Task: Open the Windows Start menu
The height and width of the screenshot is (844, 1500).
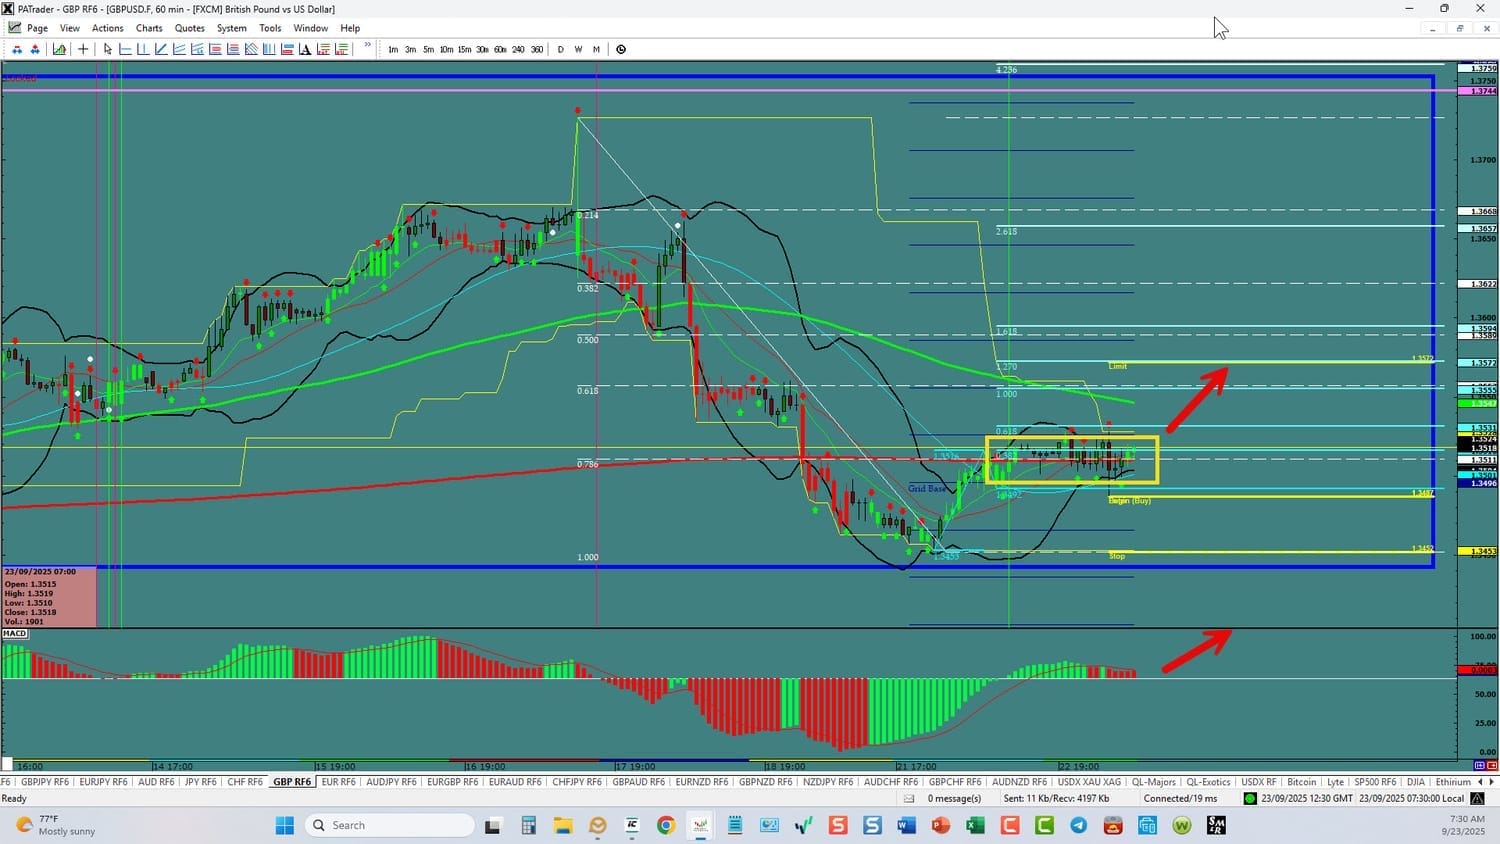Action: (285, 825)
